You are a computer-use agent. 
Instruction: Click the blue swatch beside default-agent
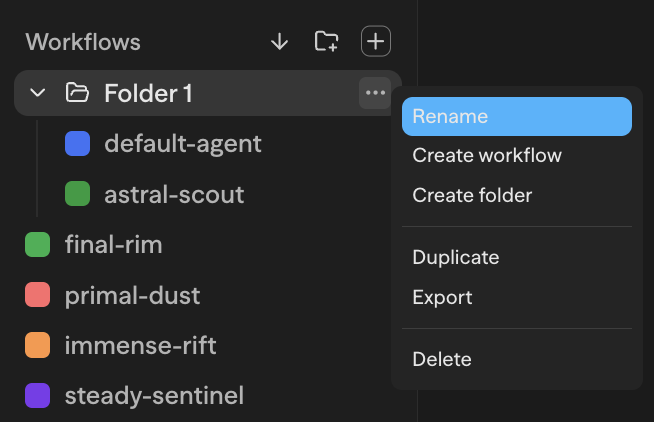[x=78, y=144]
